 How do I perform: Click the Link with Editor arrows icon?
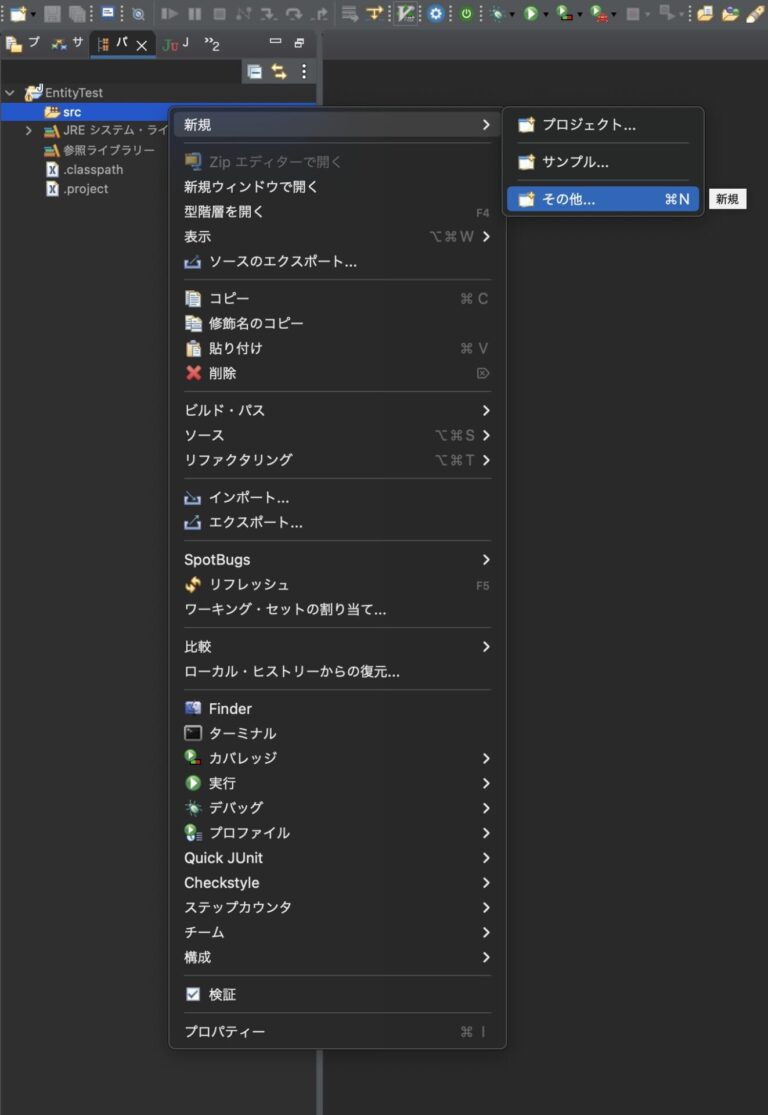(279, 71)
